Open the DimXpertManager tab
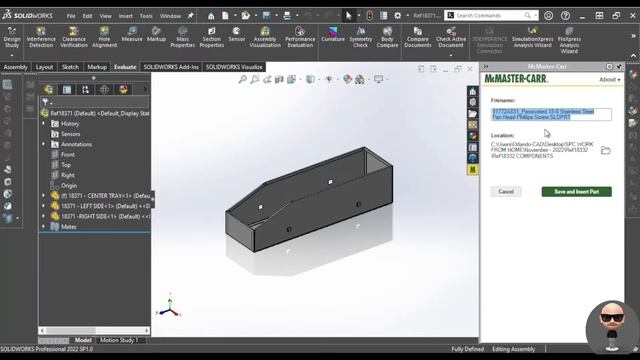The height and width of the screenshot is (360, 640). (104, 89)
